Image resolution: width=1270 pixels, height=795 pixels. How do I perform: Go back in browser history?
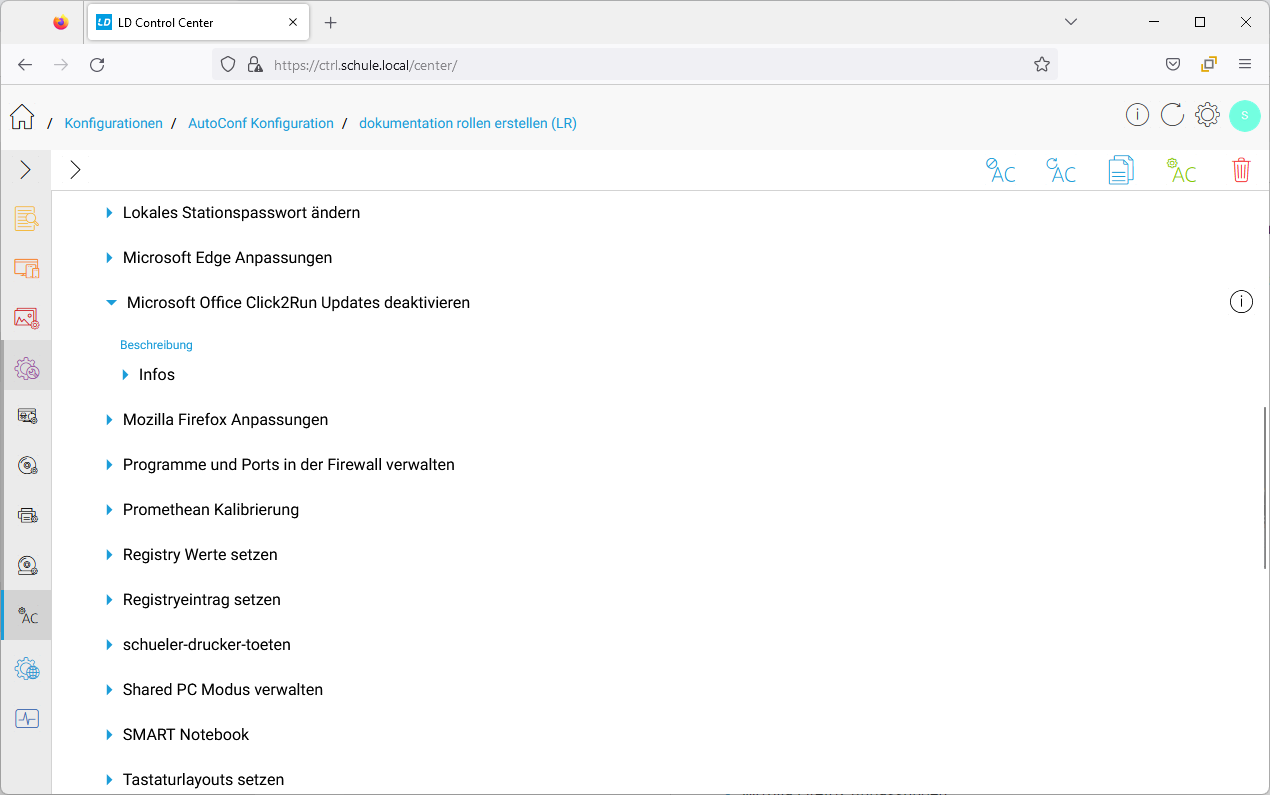coord(25,64)
